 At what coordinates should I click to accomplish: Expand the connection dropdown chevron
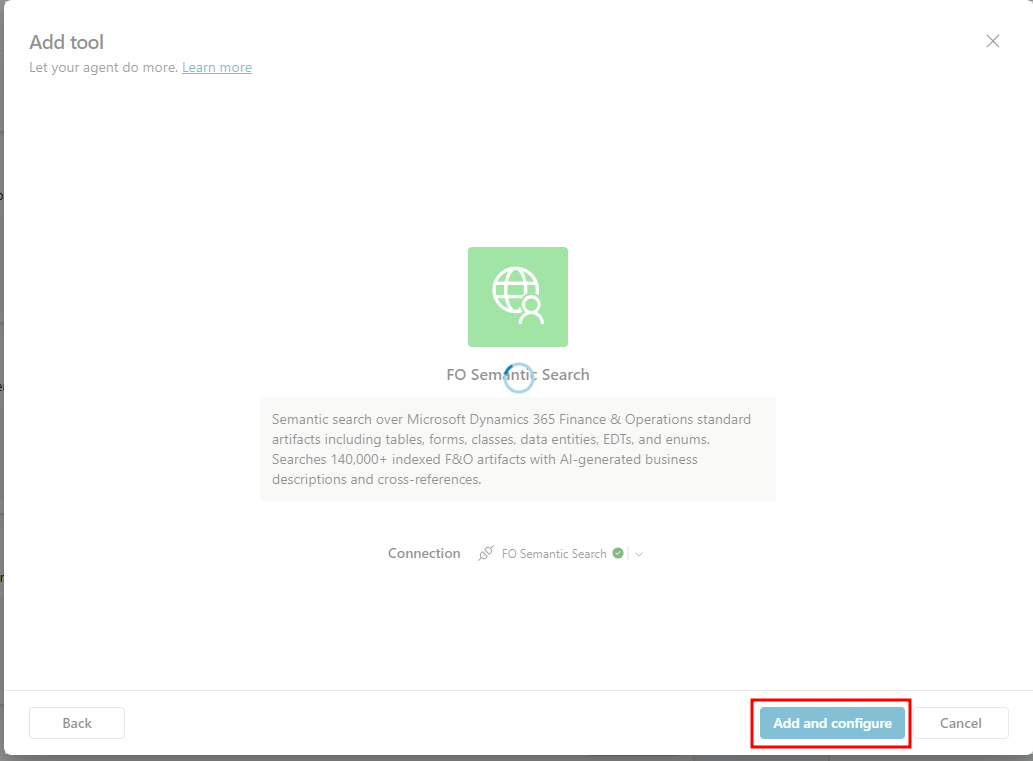[638, 554]
